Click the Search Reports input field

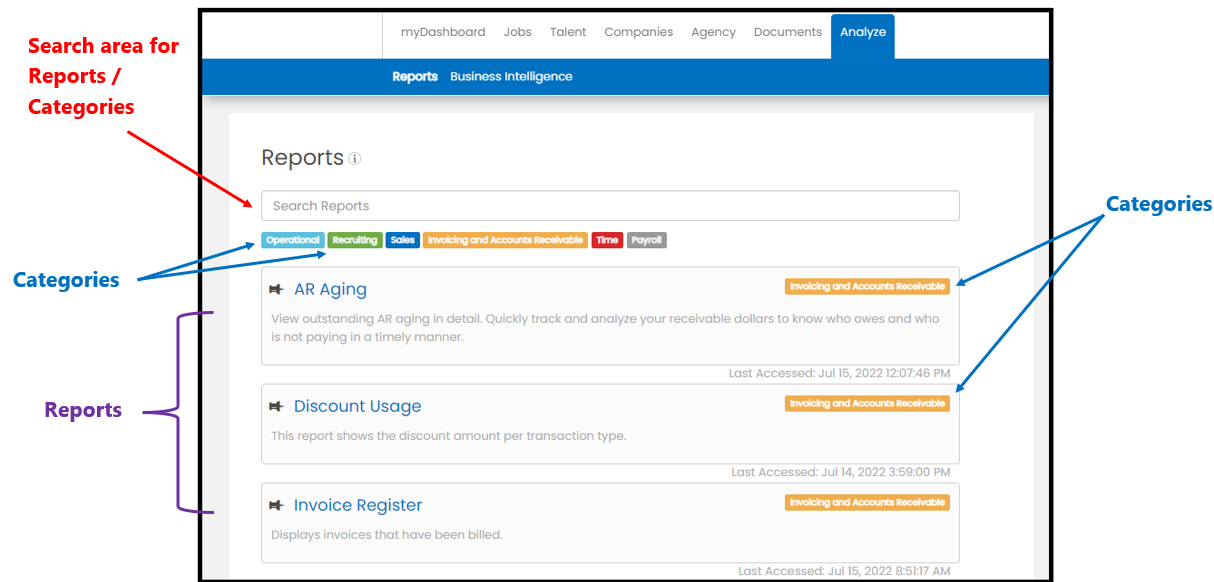coord(610,206)
